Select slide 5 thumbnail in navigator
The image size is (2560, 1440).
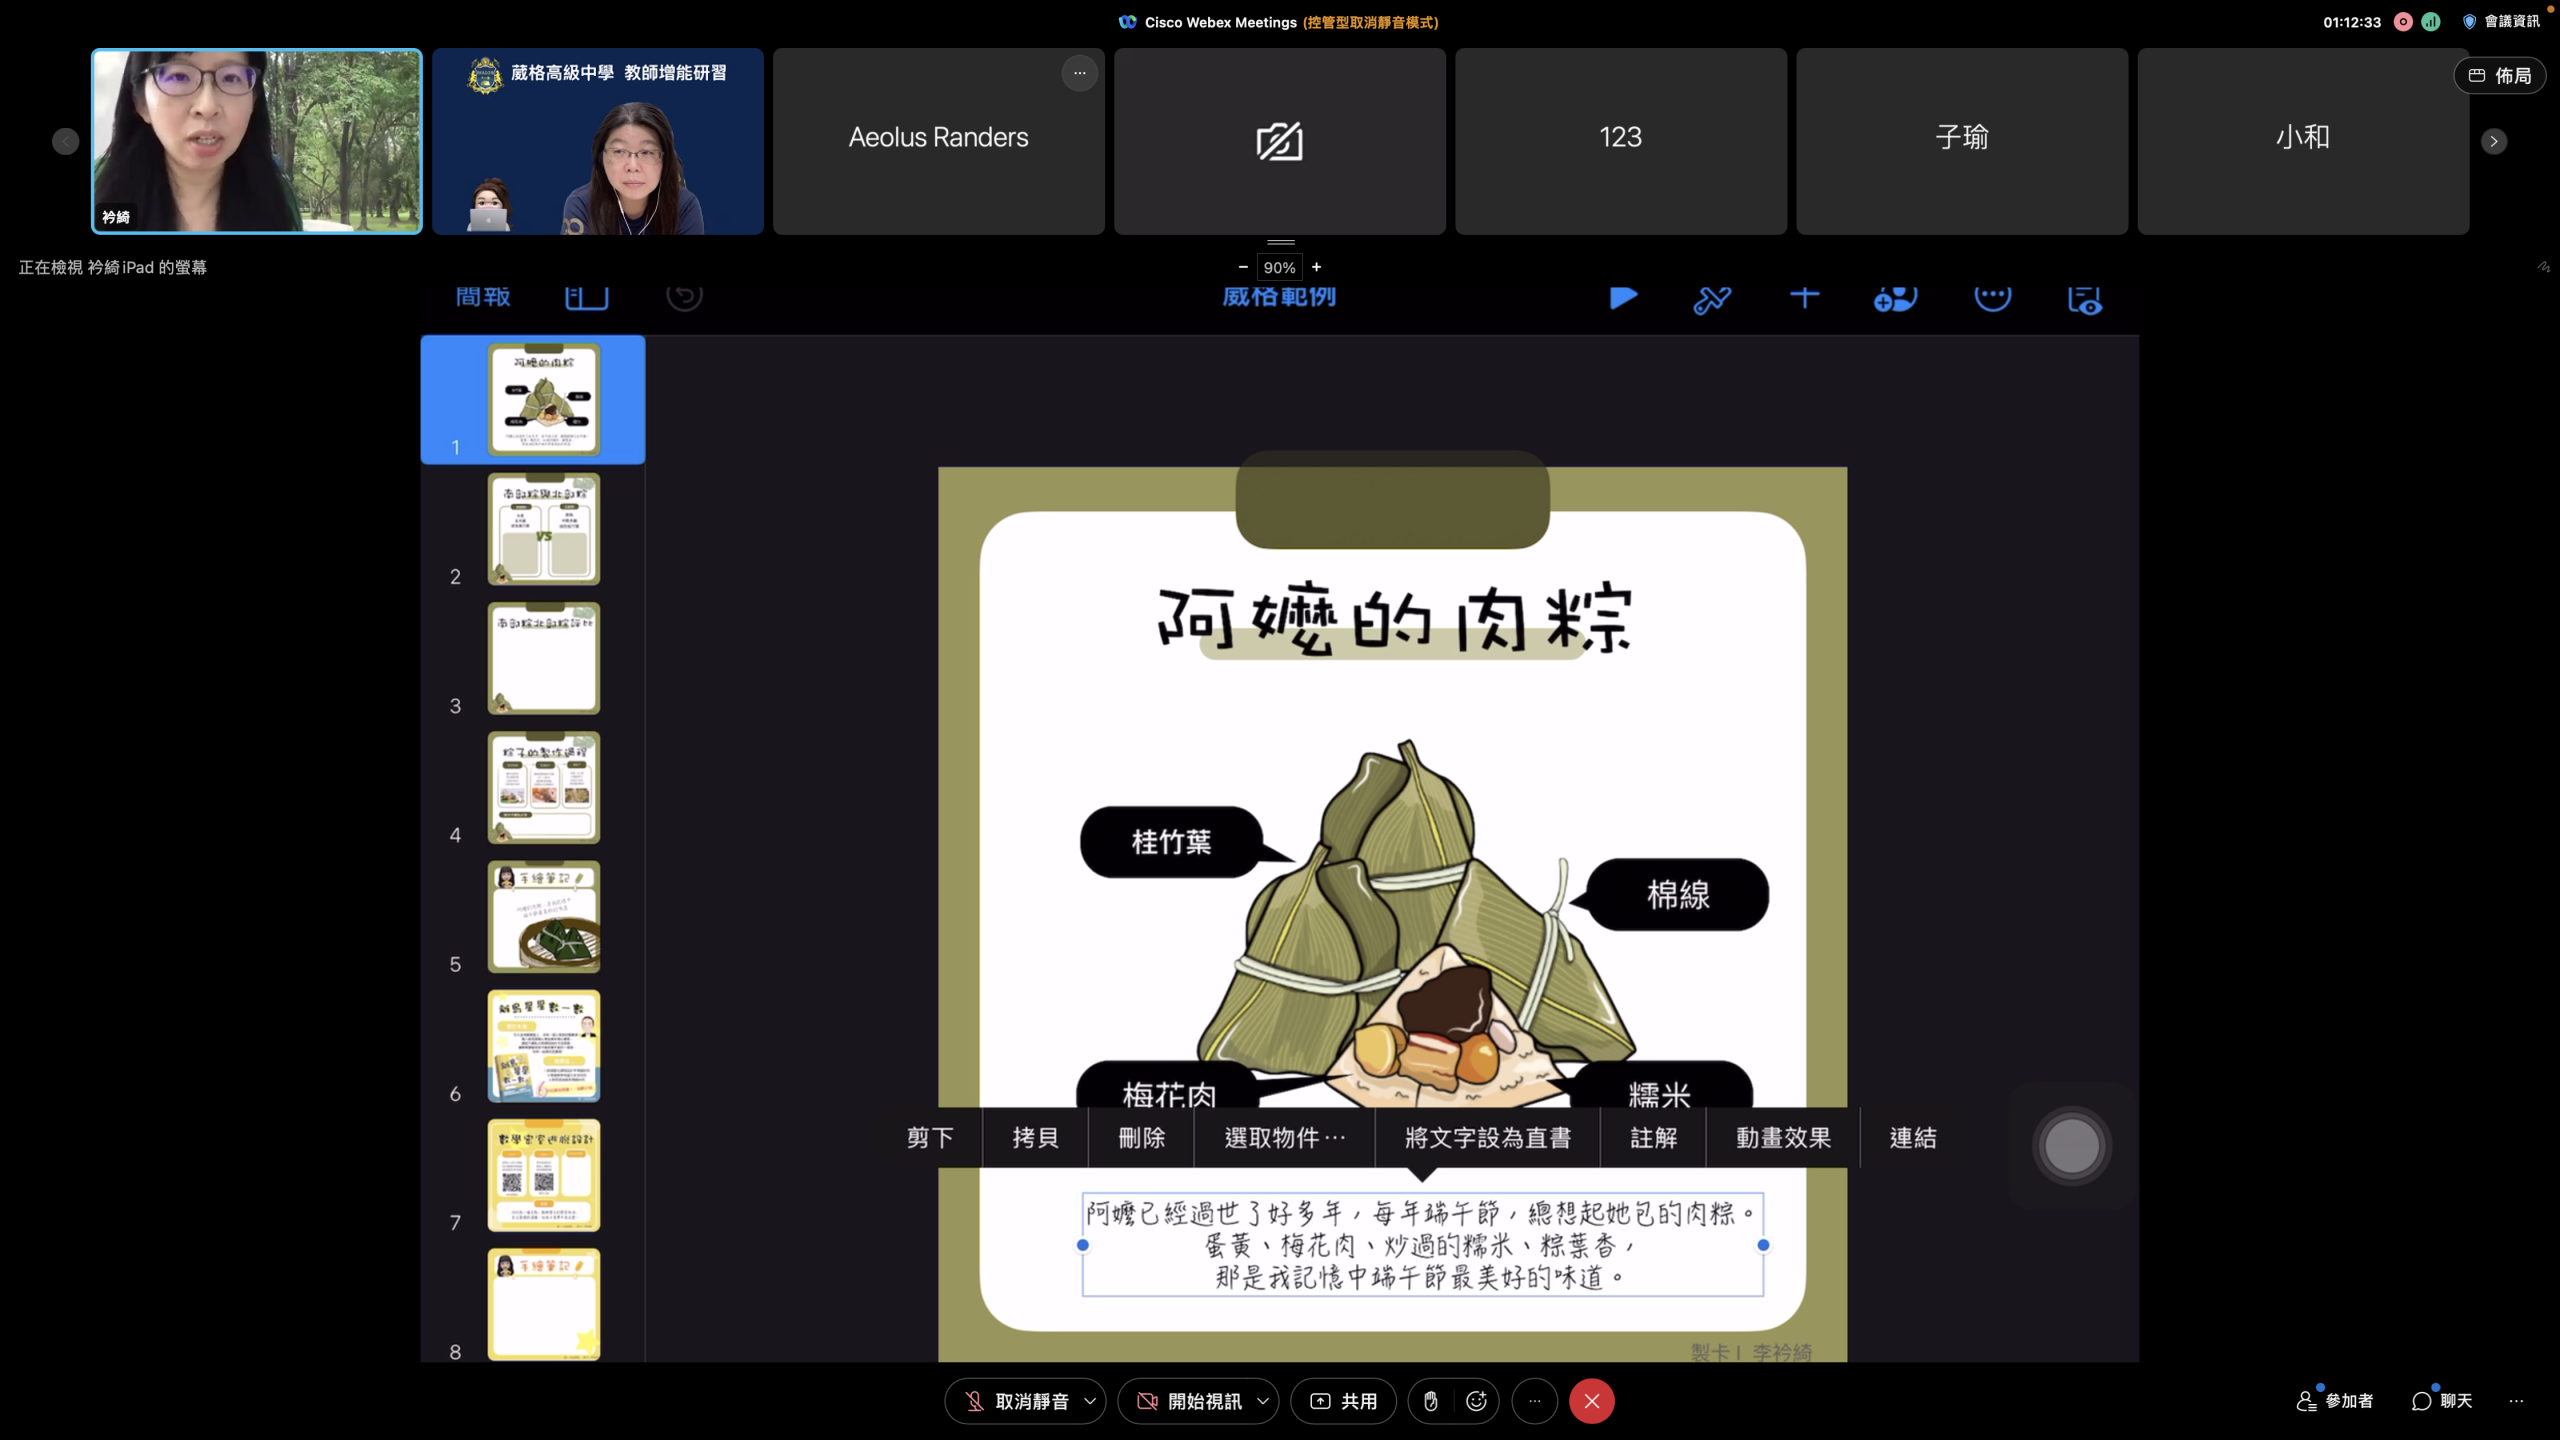[x=543, y=916]
